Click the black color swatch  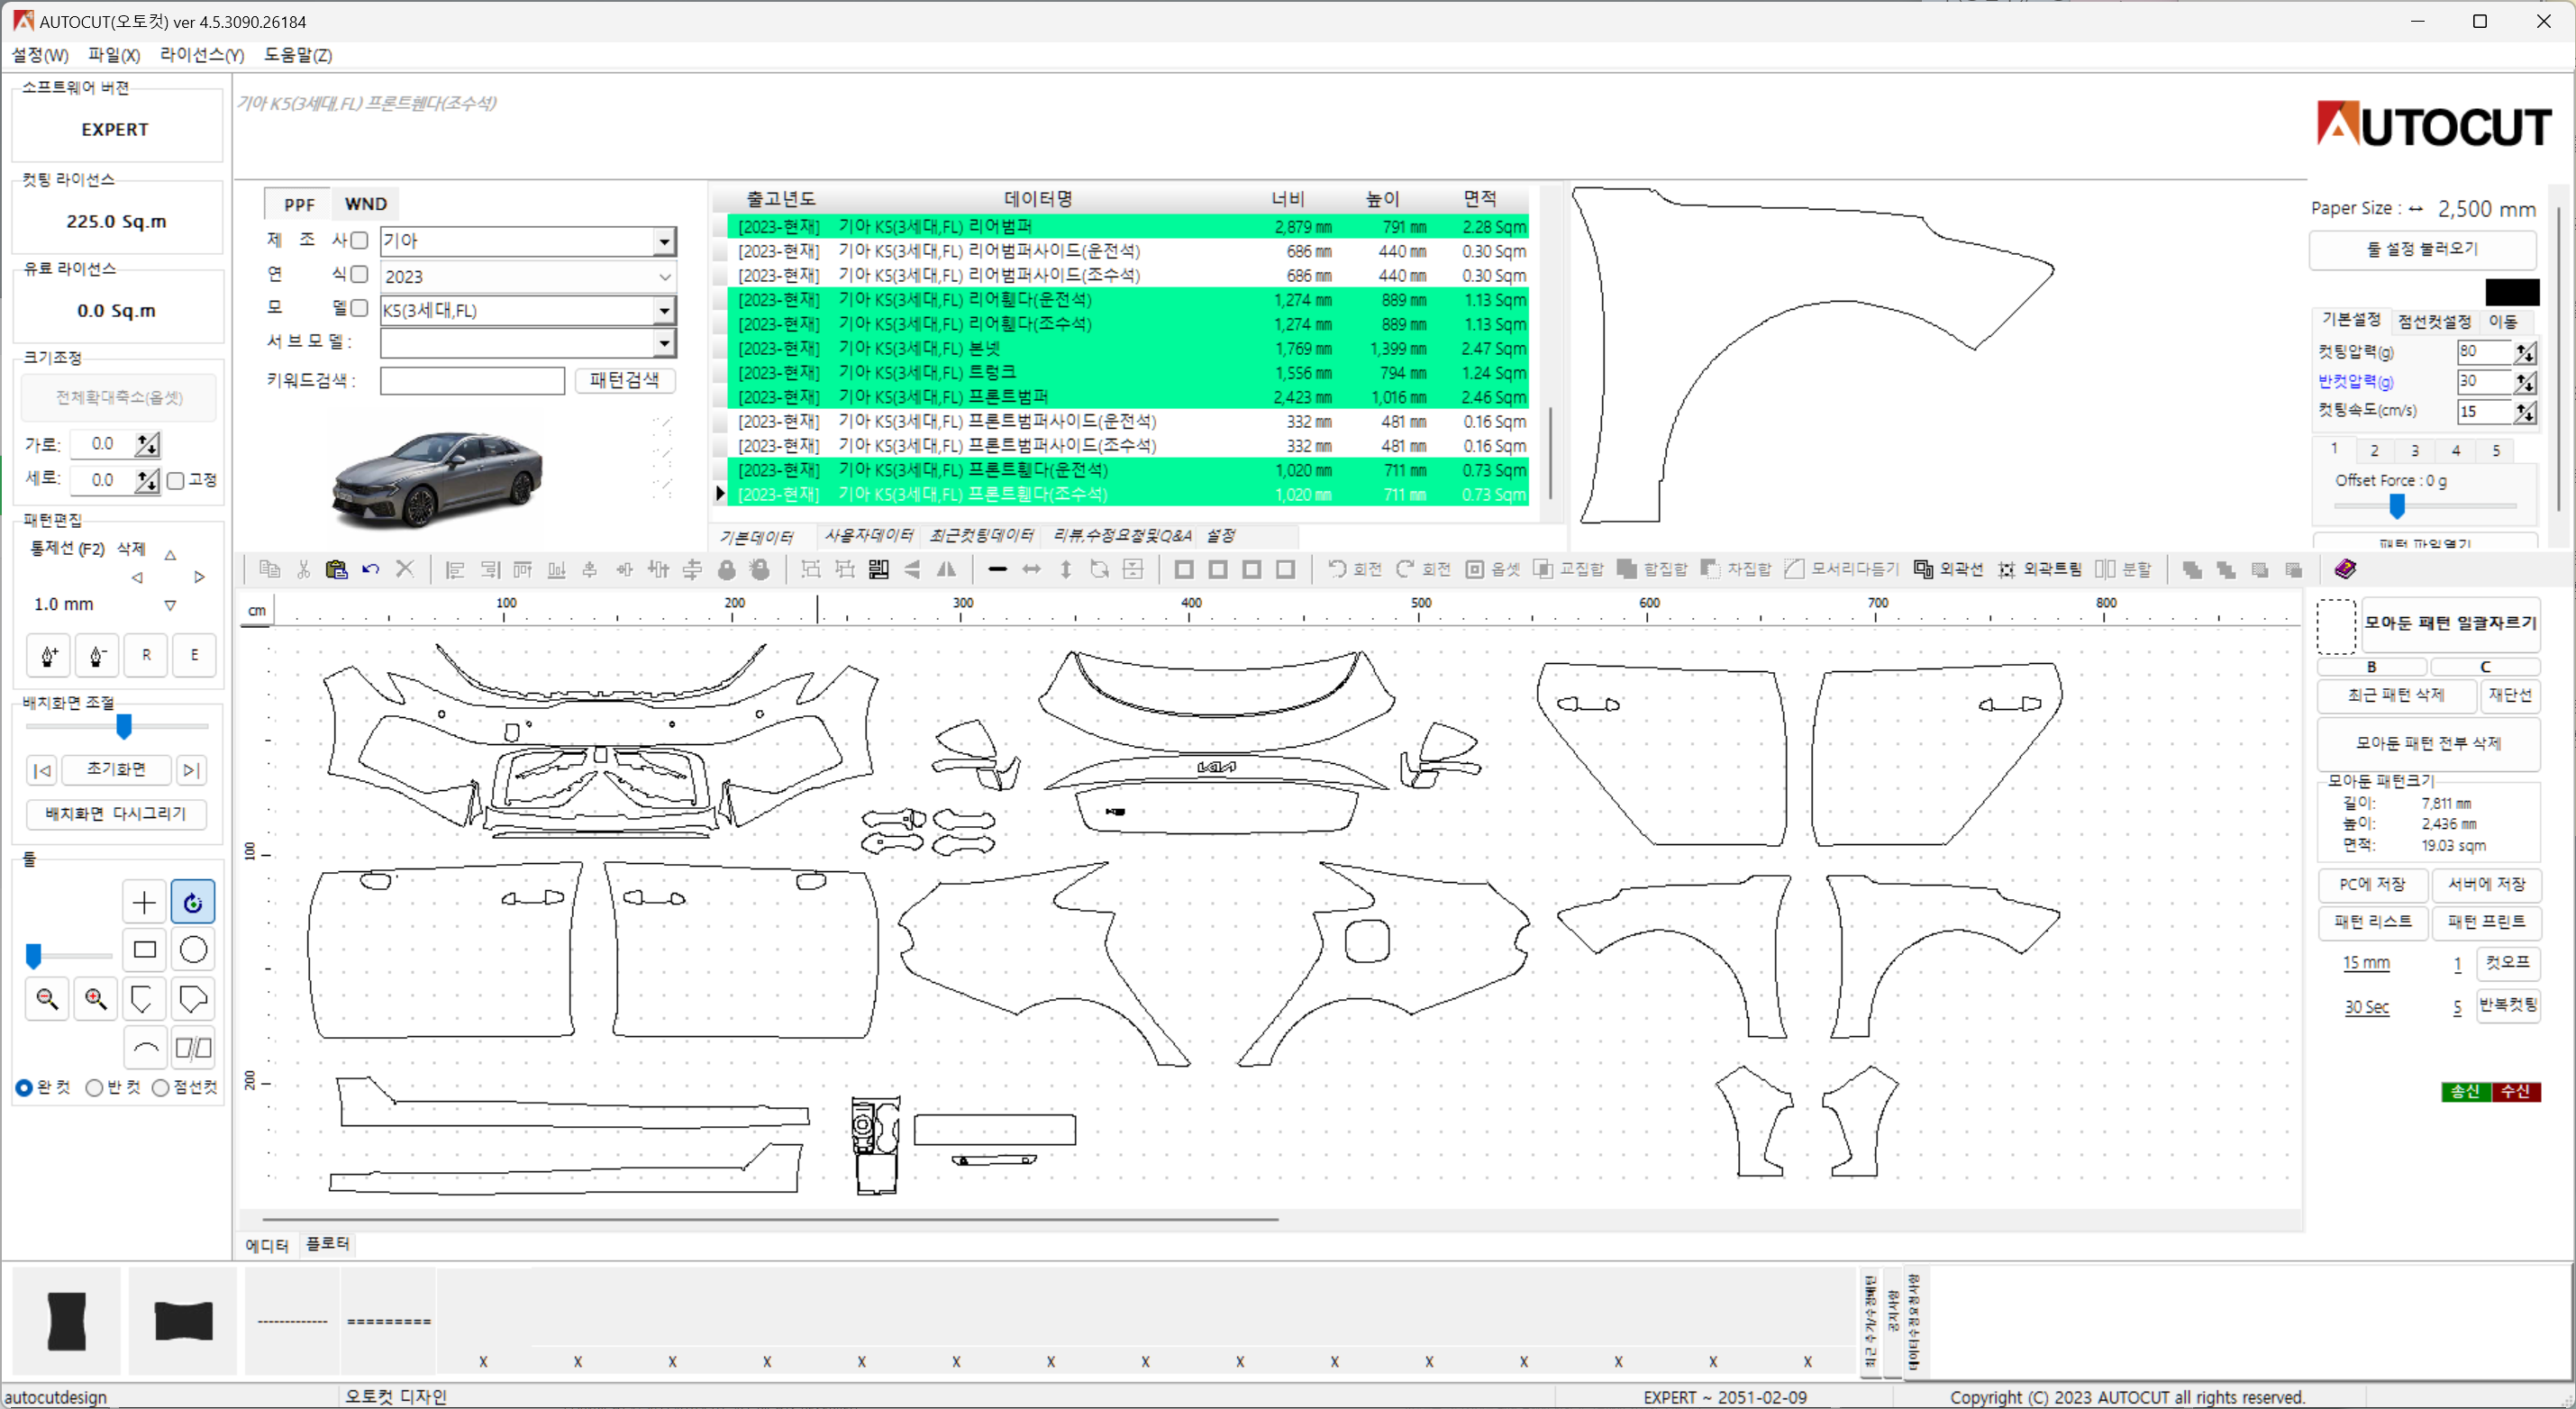tap(2513, 292)
